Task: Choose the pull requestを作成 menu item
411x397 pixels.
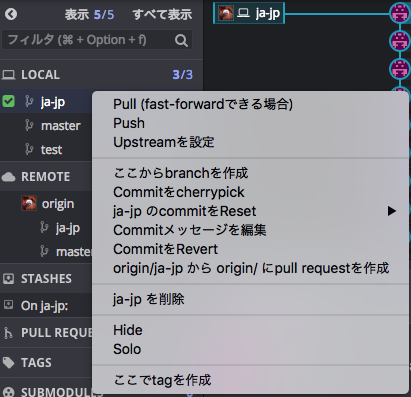Action: pos(250,268)
